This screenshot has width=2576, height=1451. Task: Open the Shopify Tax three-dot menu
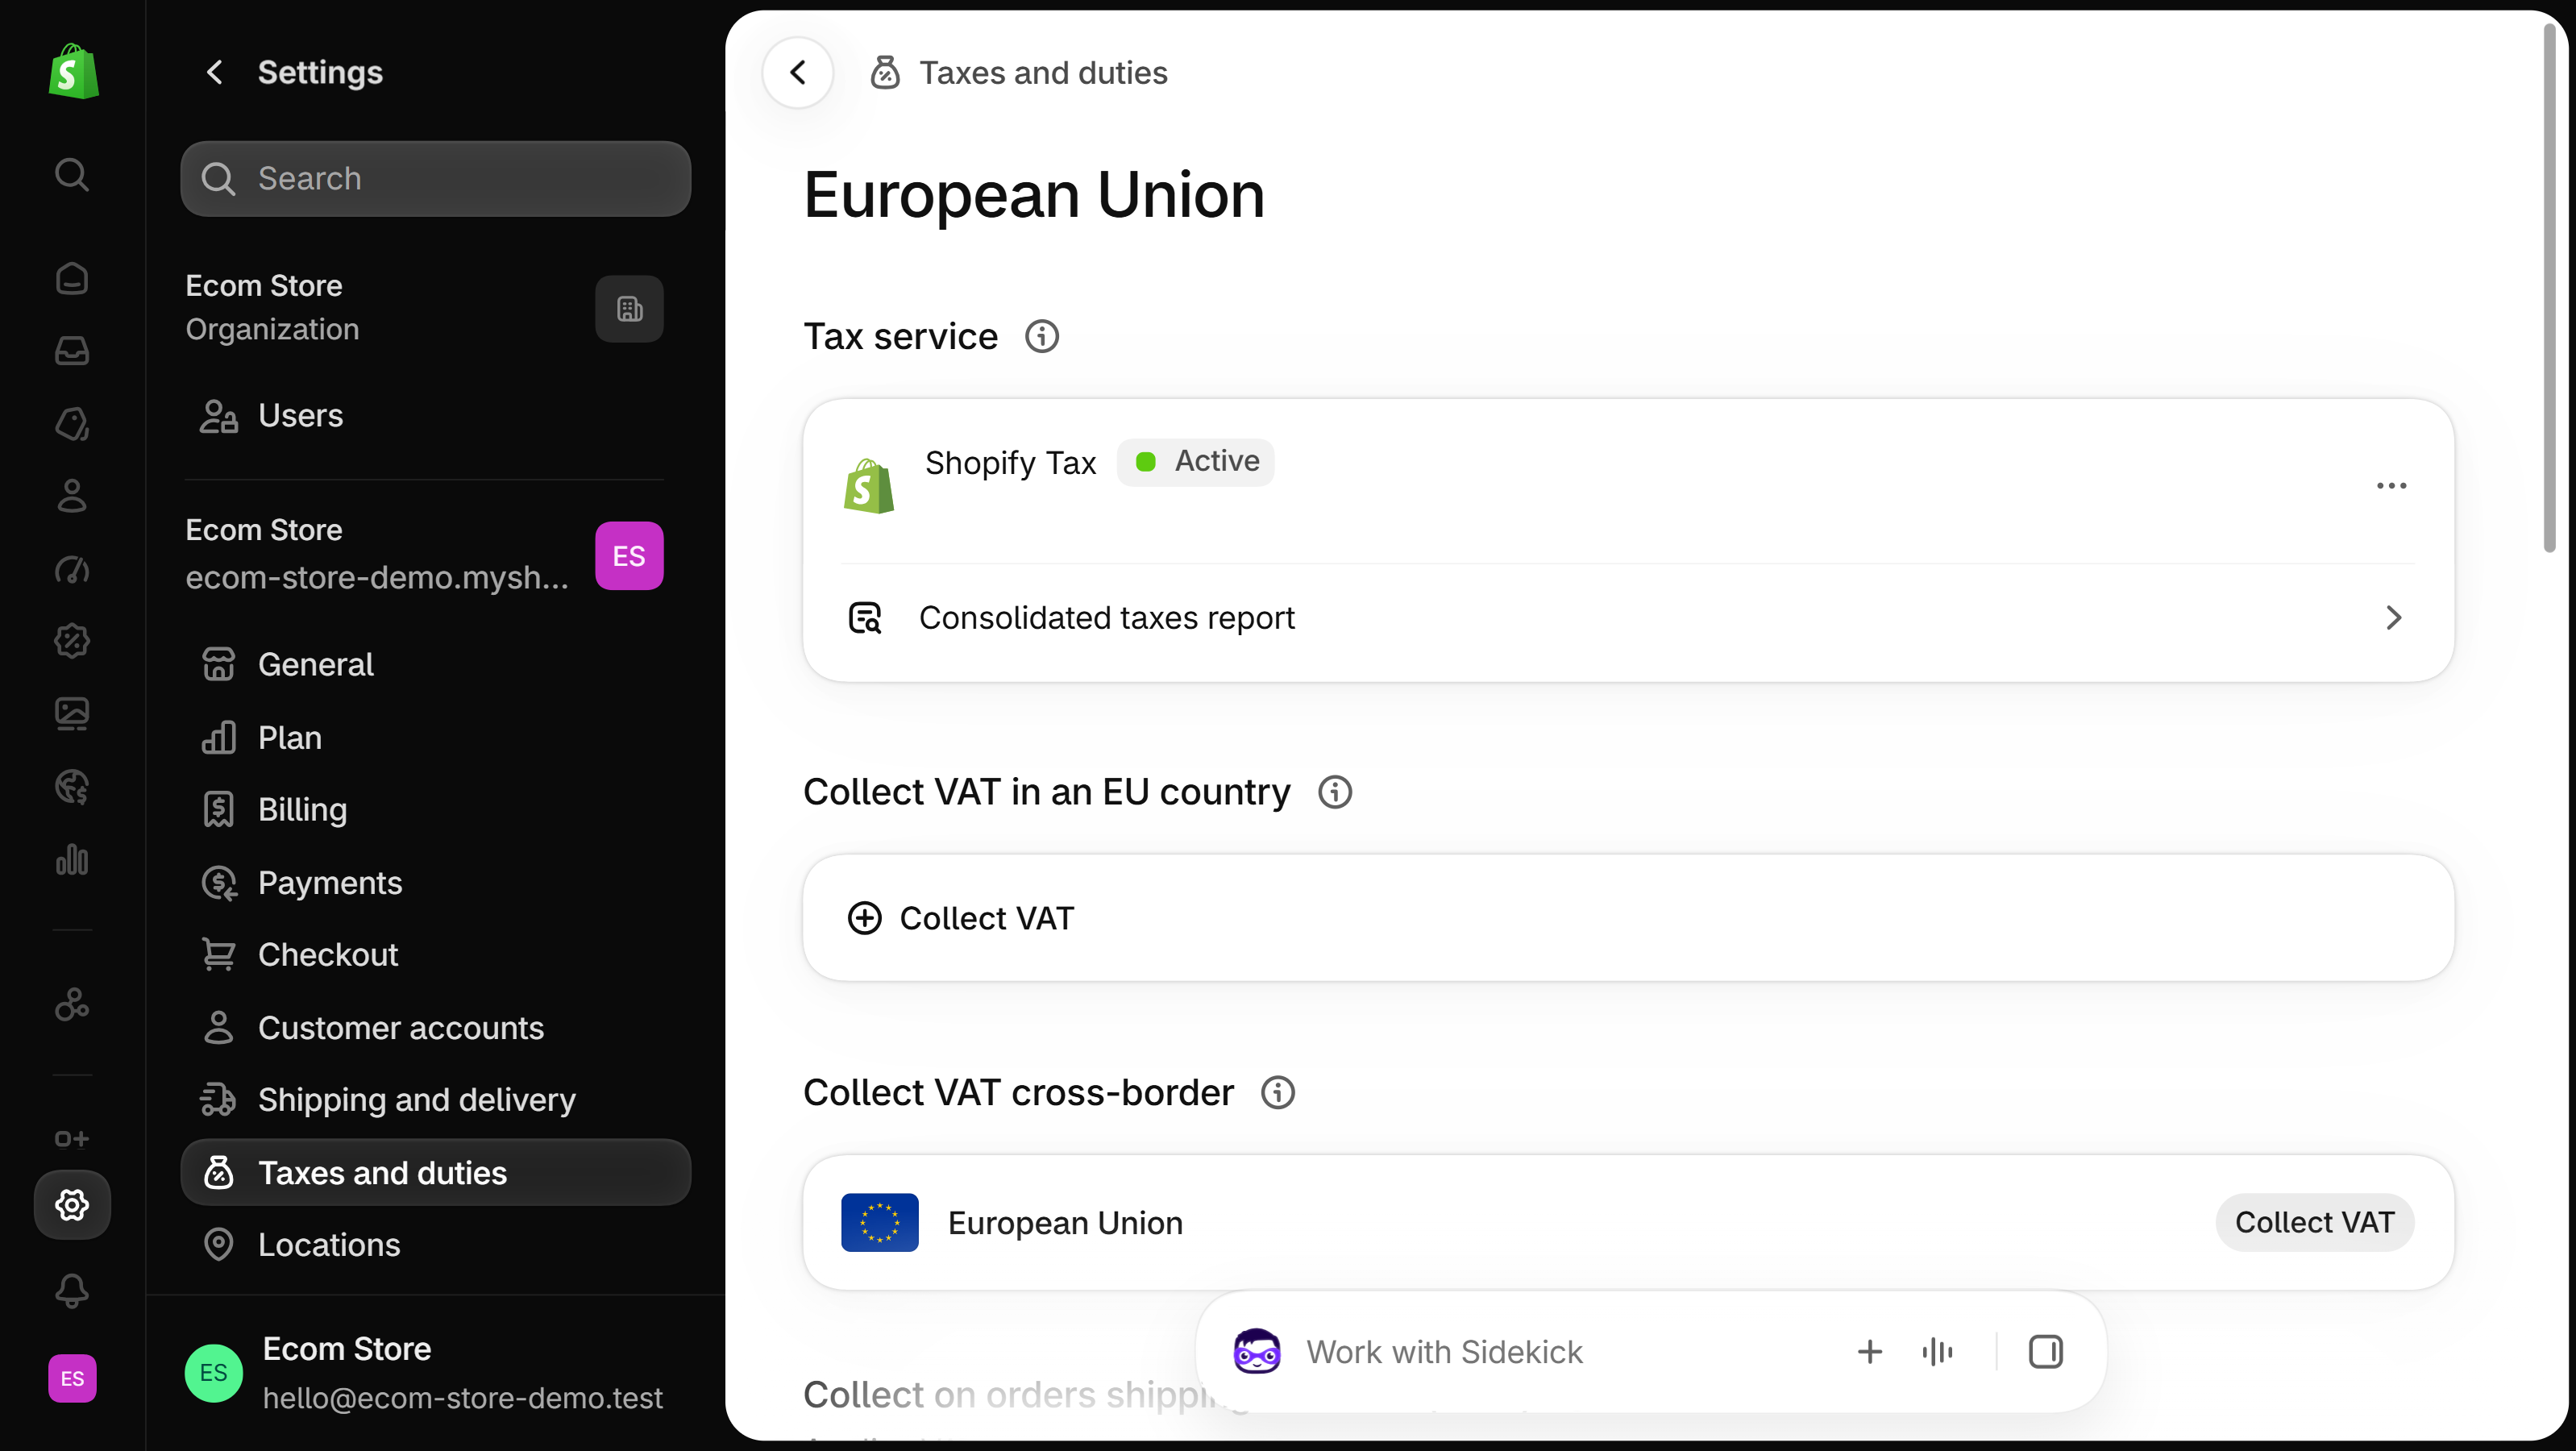2392,486
